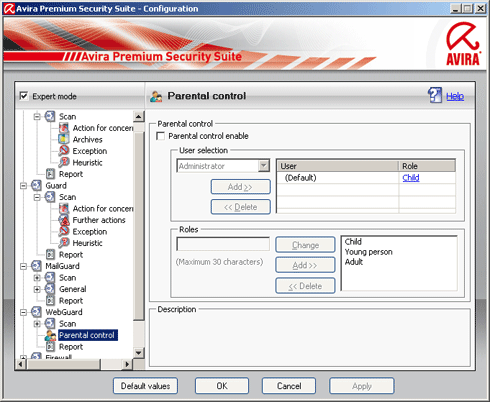Click the Scan icon under MailGuard

(50, 277)
